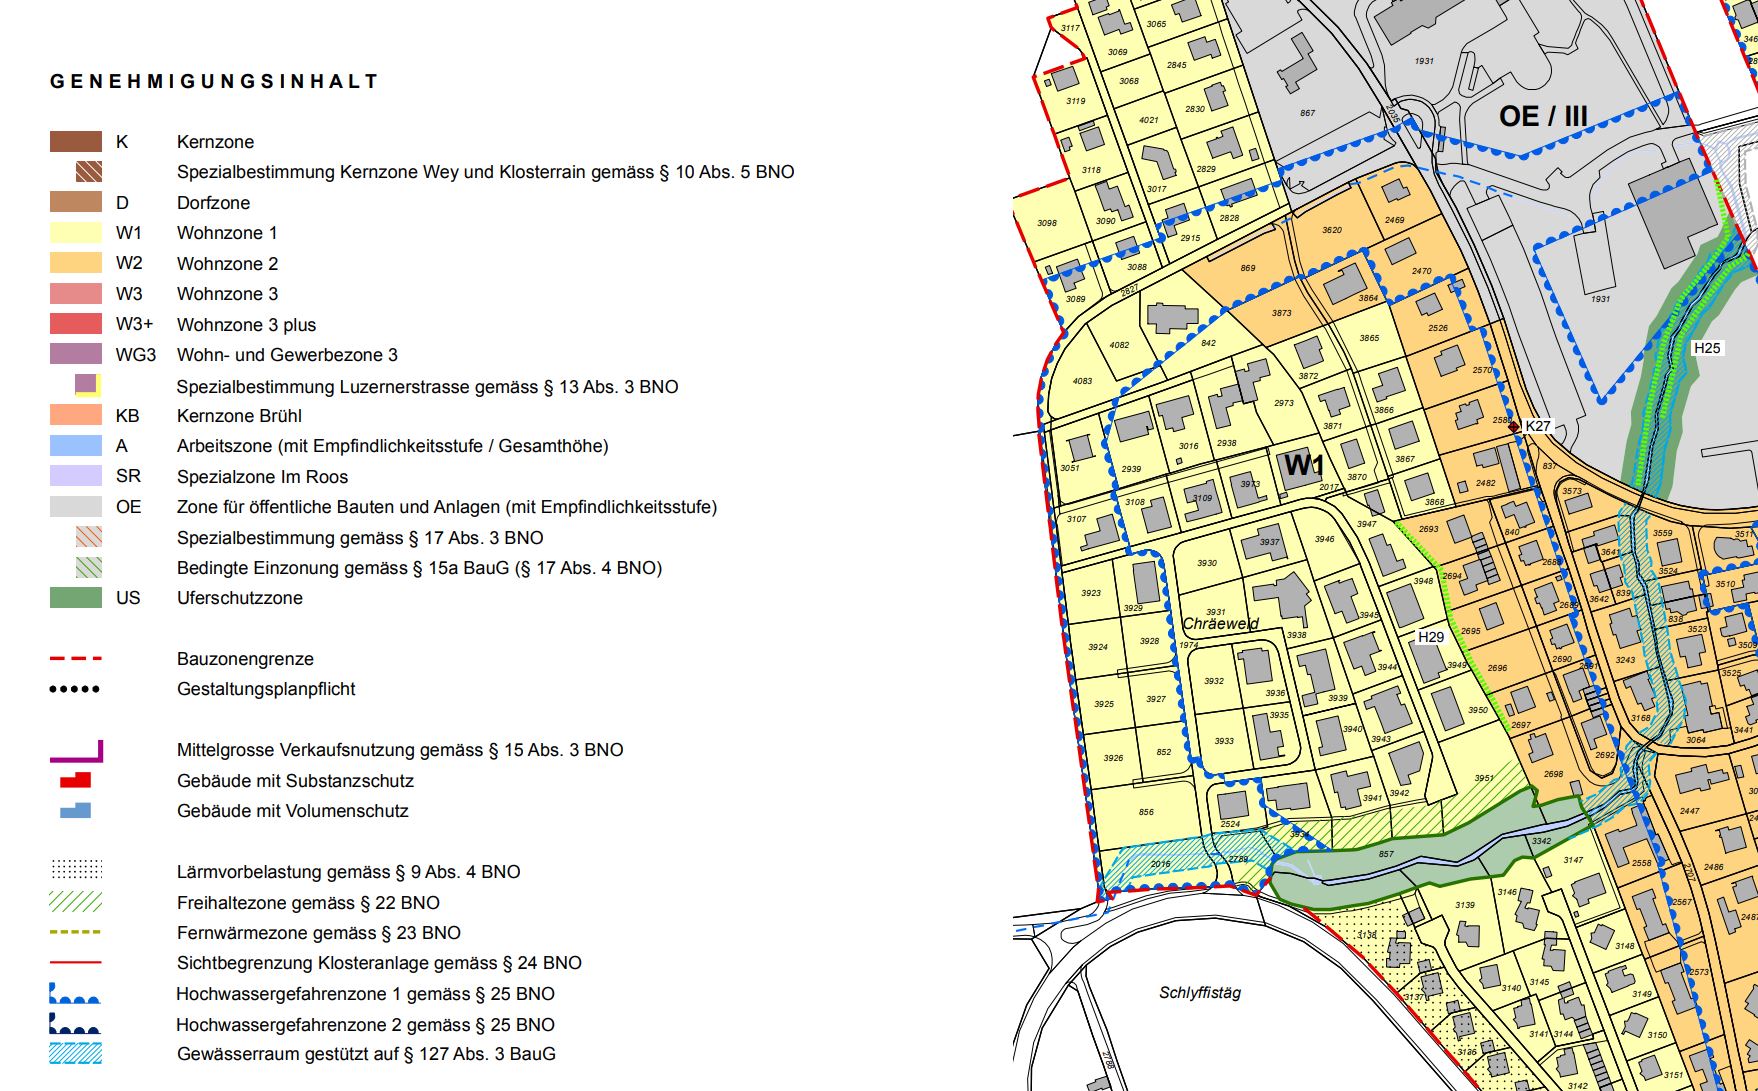
Task: Click parcel number 3923 on map
Action: [1091, 593]
